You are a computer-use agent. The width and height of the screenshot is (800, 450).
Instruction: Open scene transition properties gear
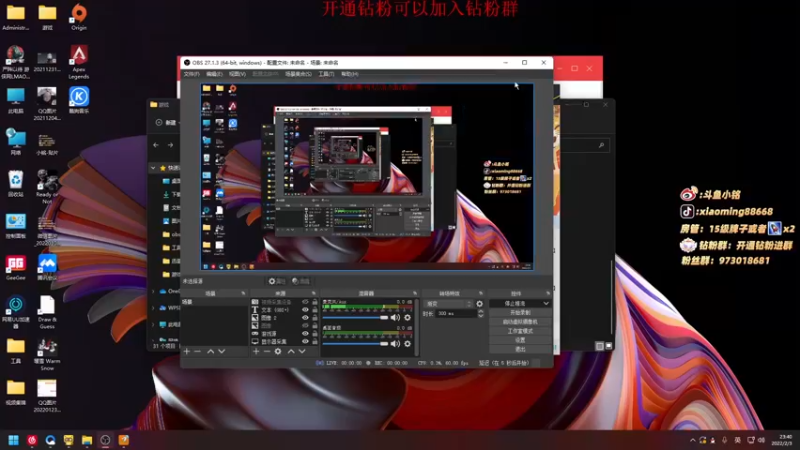(x=479, y=304)
